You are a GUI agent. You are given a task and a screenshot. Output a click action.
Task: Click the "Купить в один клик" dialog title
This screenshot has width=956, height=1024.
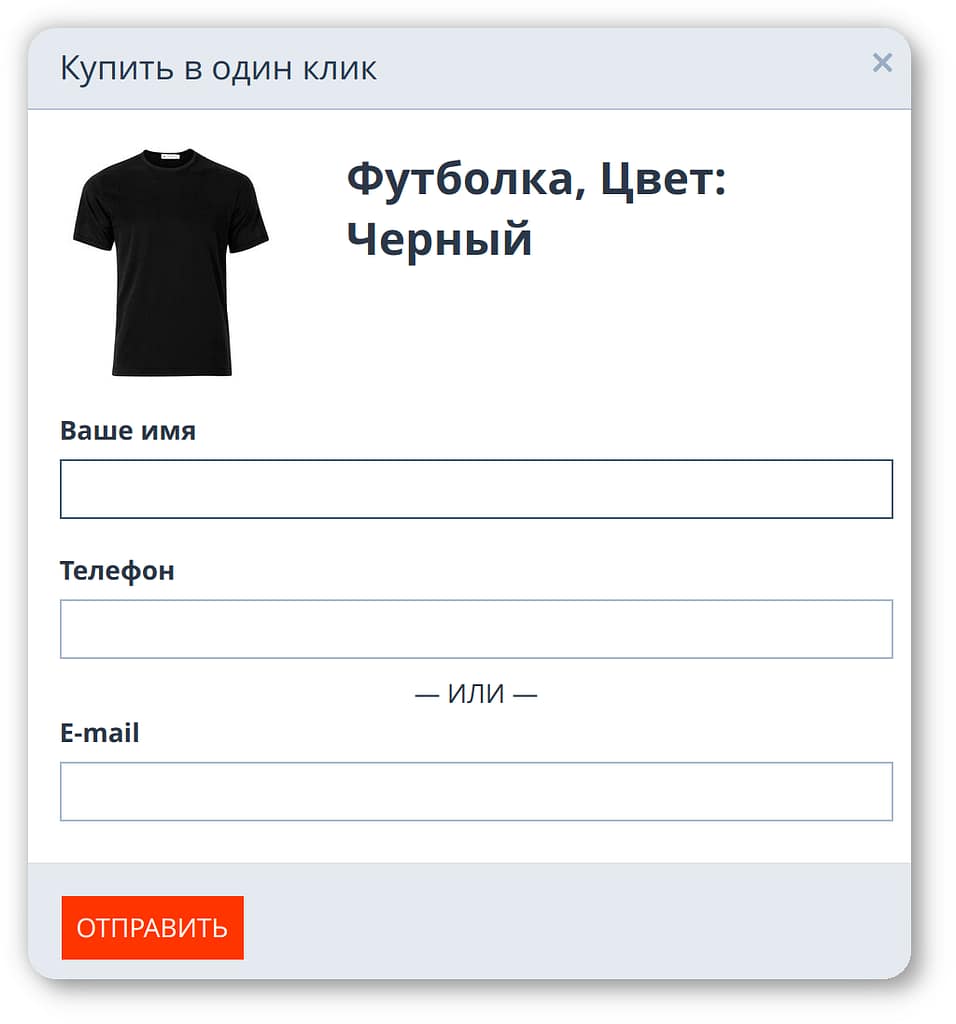coord(218,69)
